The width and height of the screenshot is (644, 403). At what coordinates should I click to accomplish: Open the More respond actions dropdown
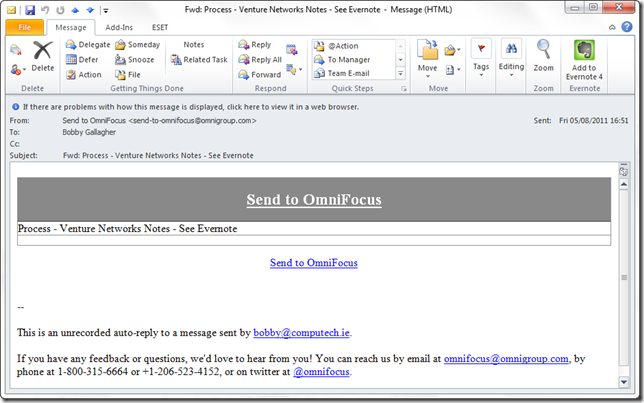click(x=294, y=69)
